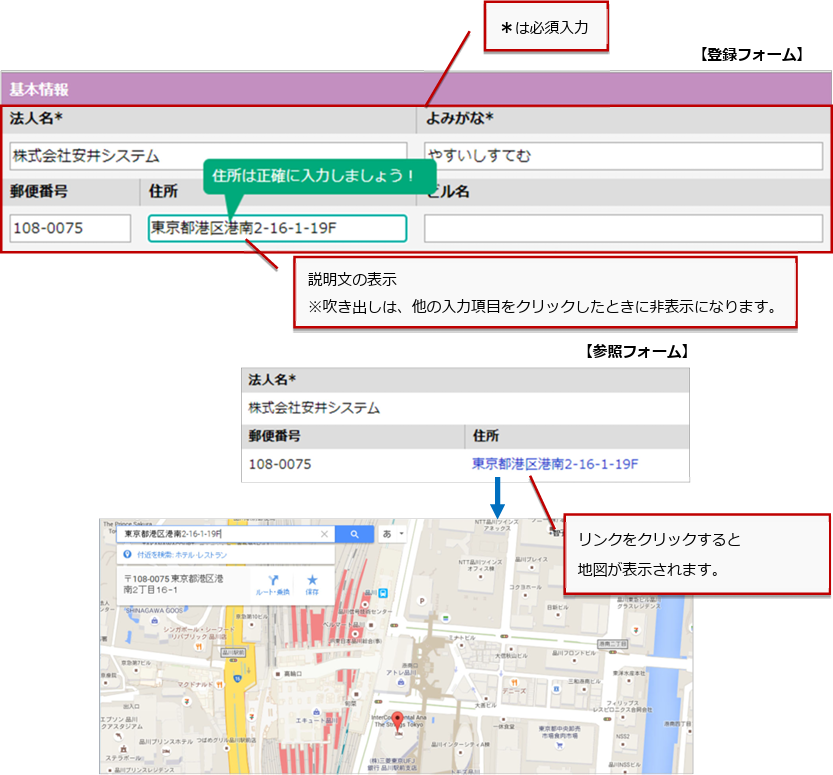
Task: Click the 付近を検索 location pin icon
Action: point(128,555)
